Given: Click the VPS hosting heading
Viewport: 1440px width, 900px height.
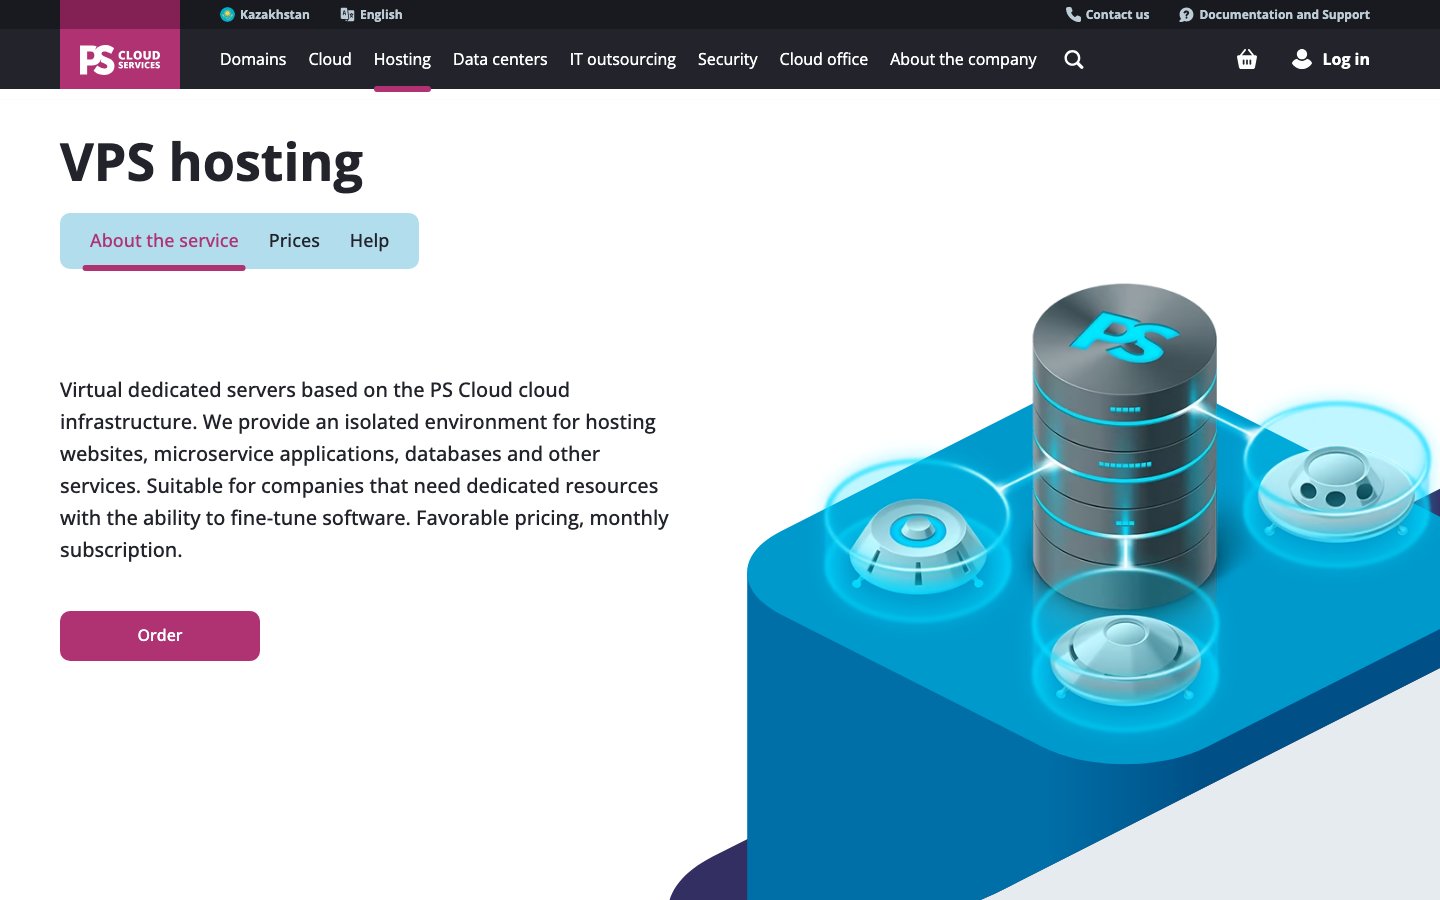Looking at the screenshot, I should [212, 162].
